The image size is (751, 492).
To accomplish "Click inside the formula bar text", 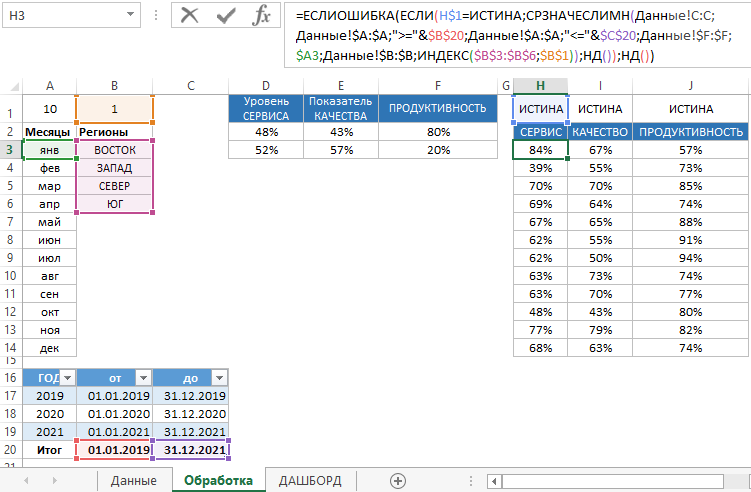I will tap(500, 36).
